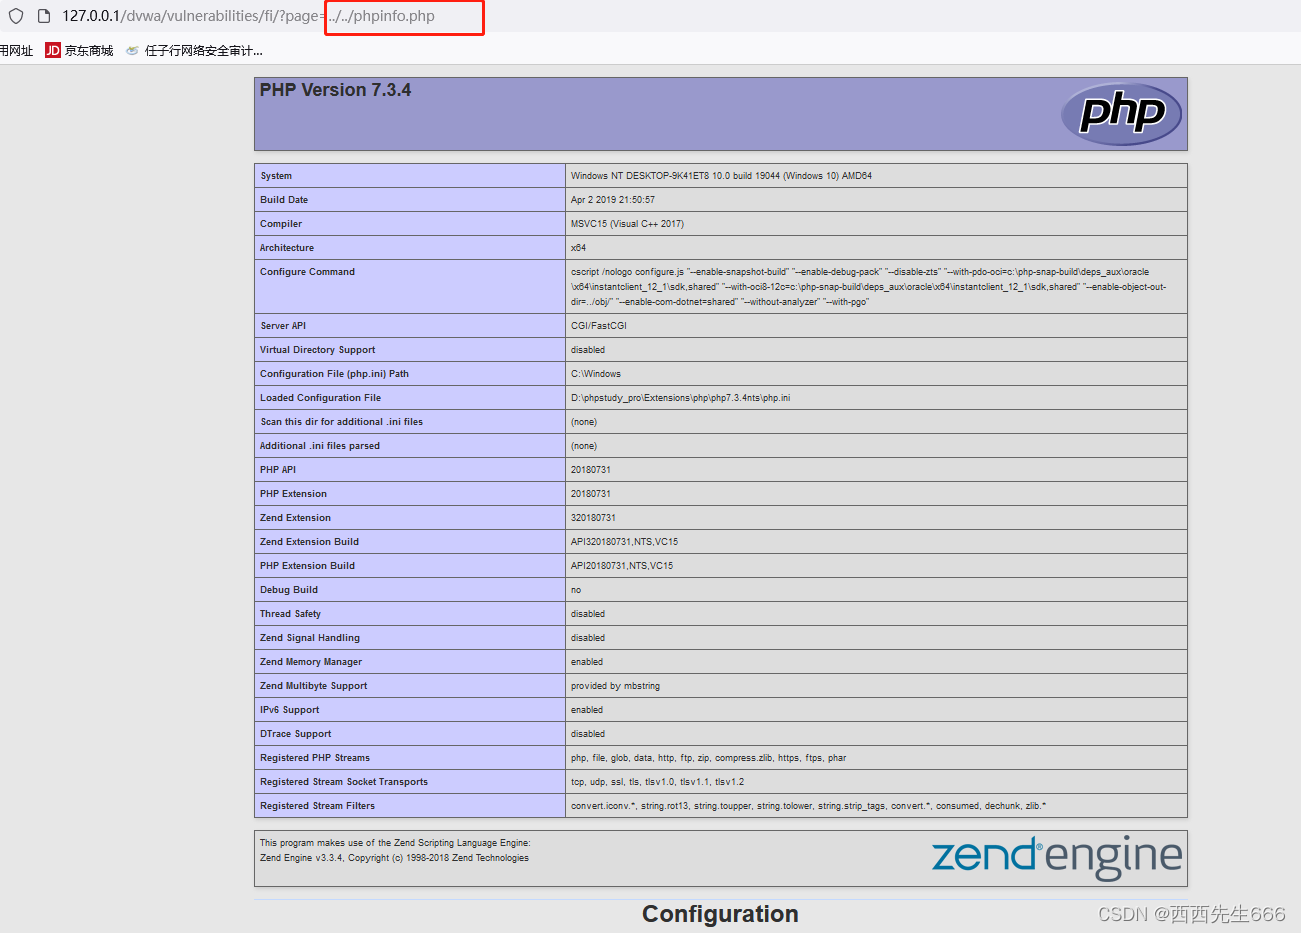The width and height of the screenshot is (1301, 933).
Task: Click the MSVC15 (Visual C++ 2017) value
Action: 627,224
